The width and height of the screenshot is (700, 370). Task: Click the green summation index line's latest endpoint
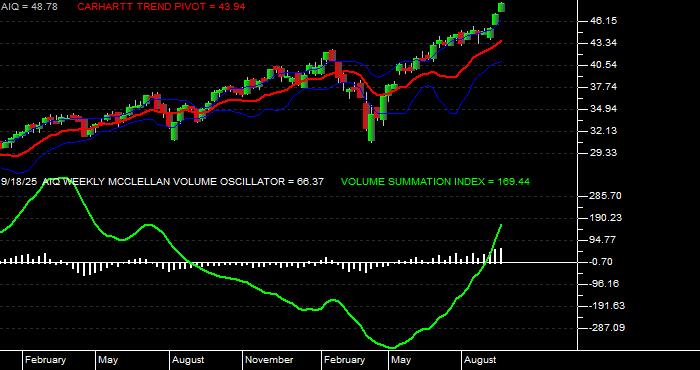coord(501,225)
